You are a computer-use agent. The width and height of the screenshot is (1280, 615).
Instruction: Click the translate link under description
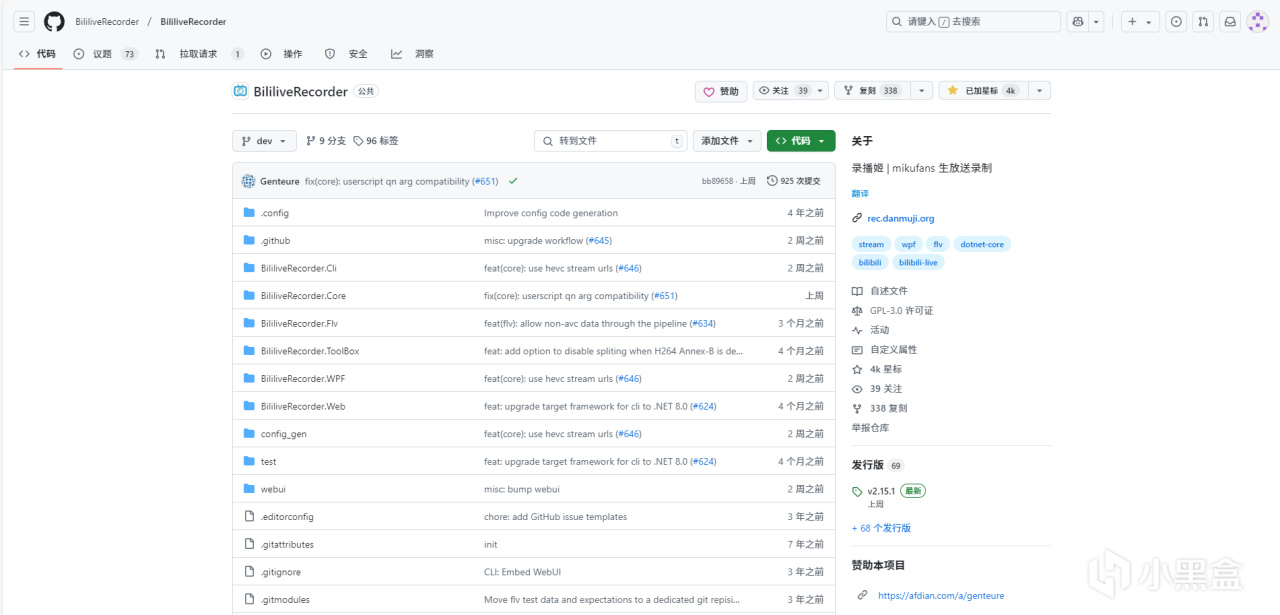(x=860, y=193)
